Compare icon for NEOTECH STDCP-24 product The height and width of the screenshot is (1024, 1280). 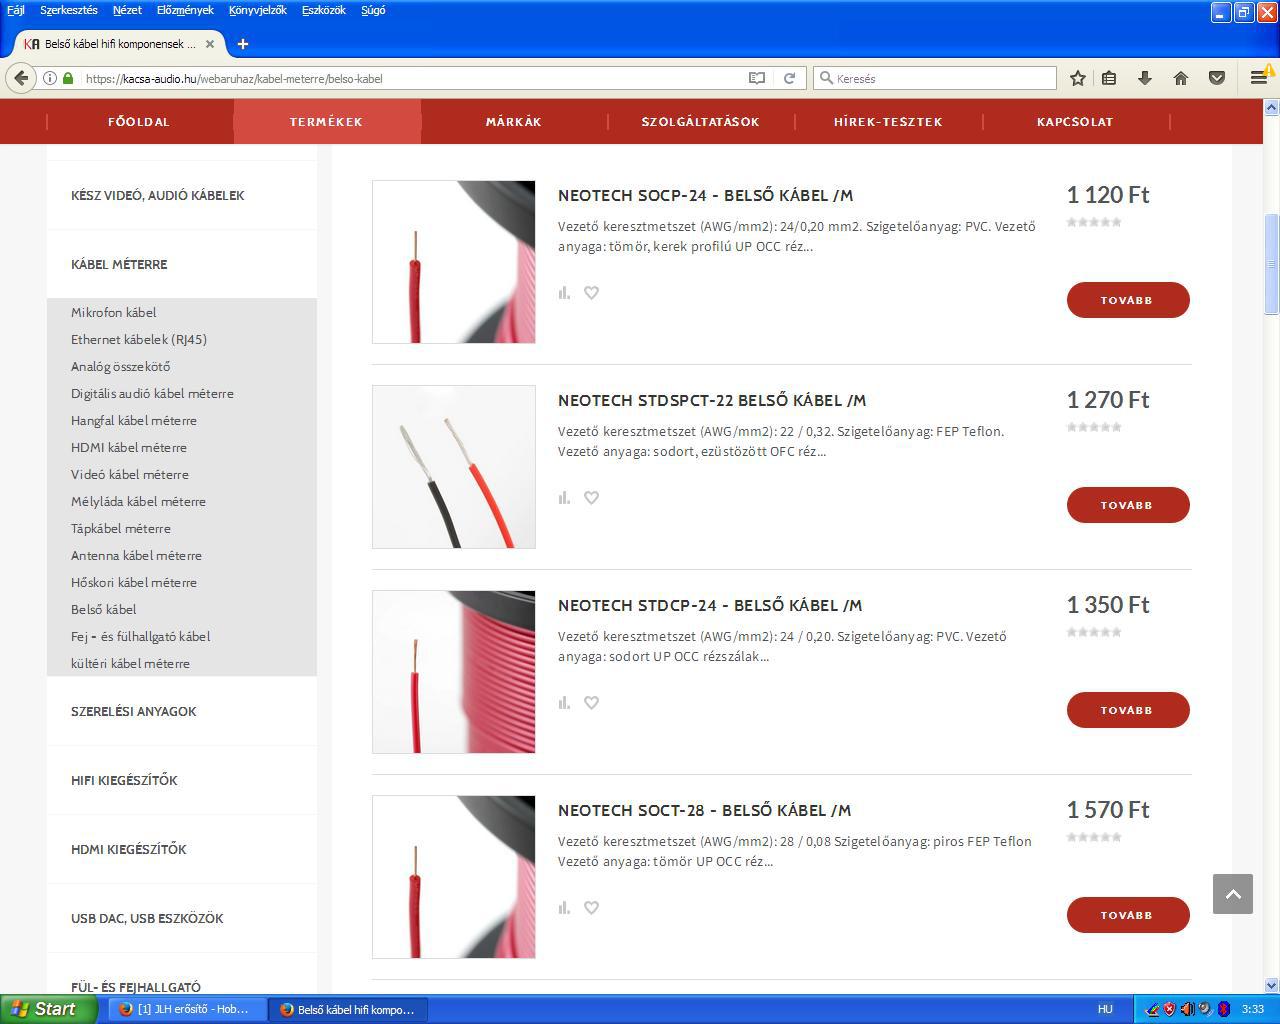564,703
